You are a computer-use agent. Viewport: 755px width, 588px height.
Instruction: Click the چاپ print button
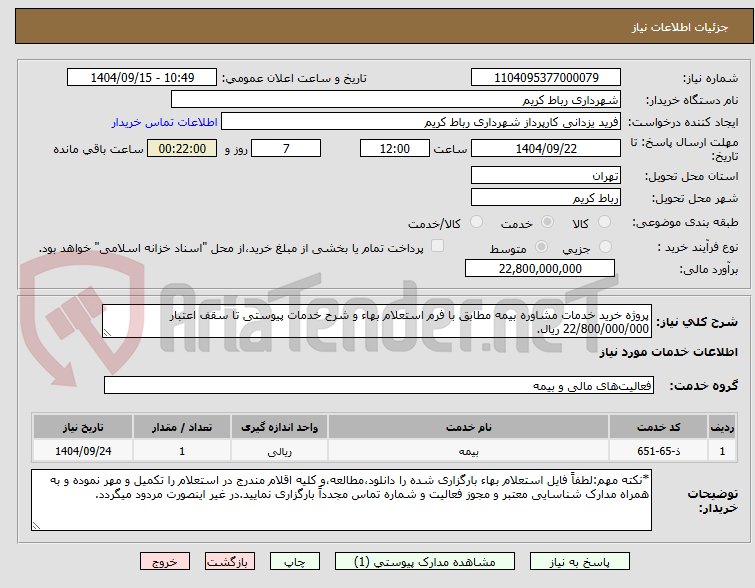pos(295,562)
